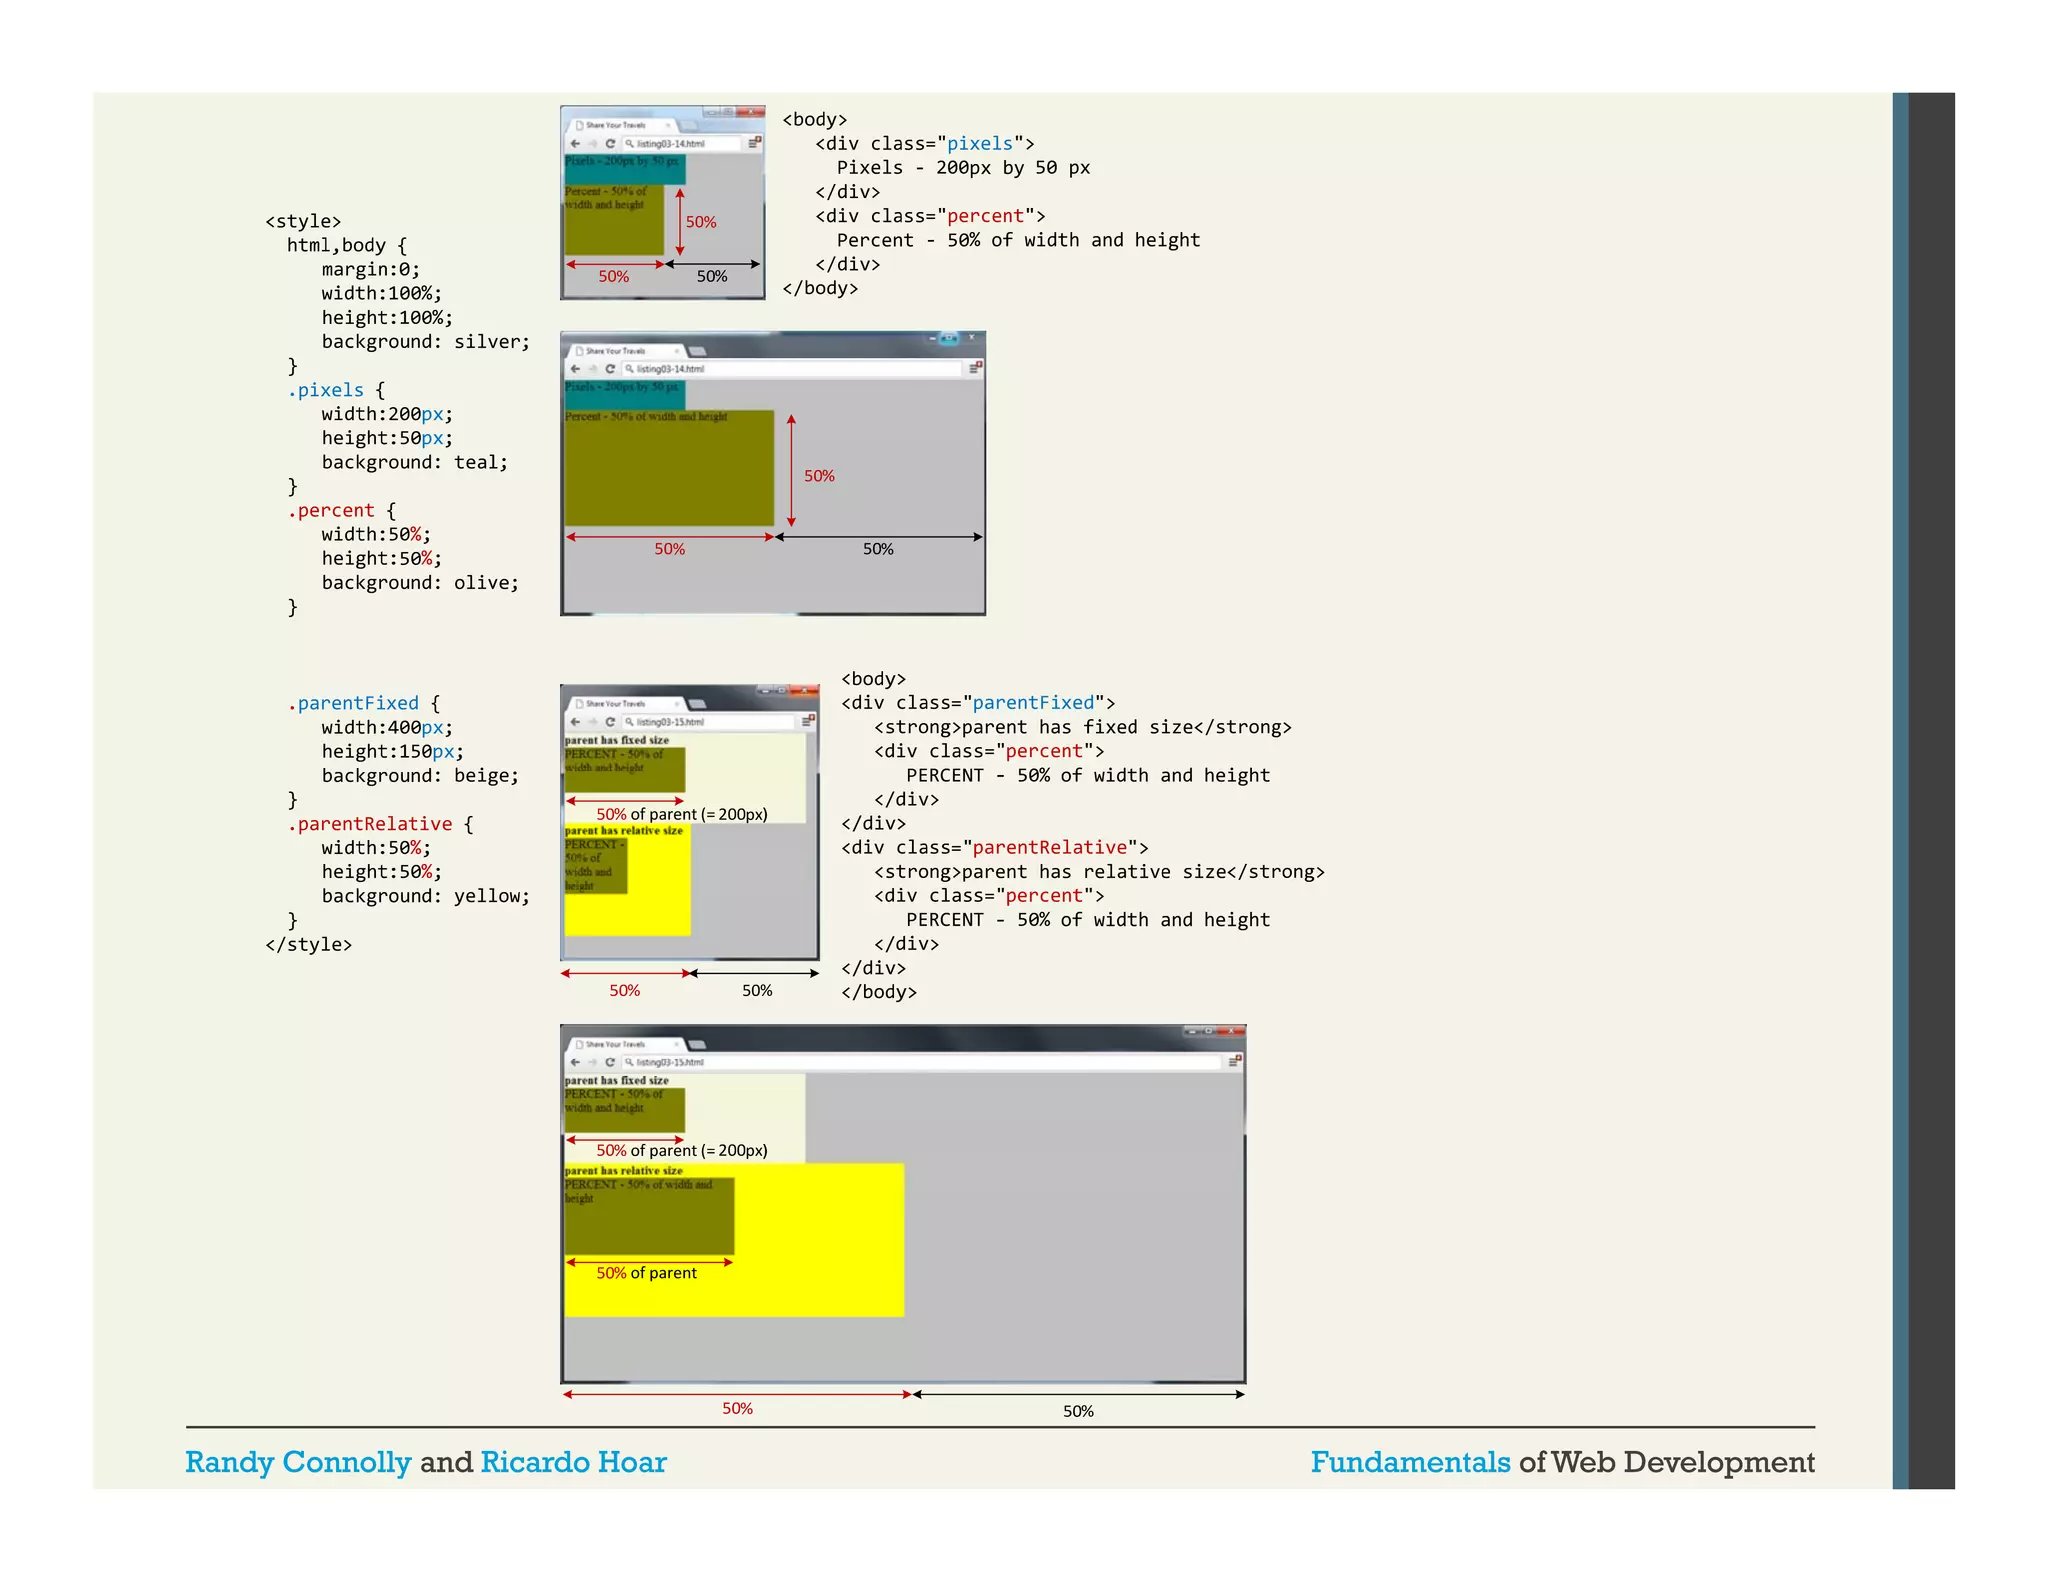This screenshot has width=2048, height=1582.
Task: Click new tab button in wider listing03-14 browser
Action: point(697,351)
